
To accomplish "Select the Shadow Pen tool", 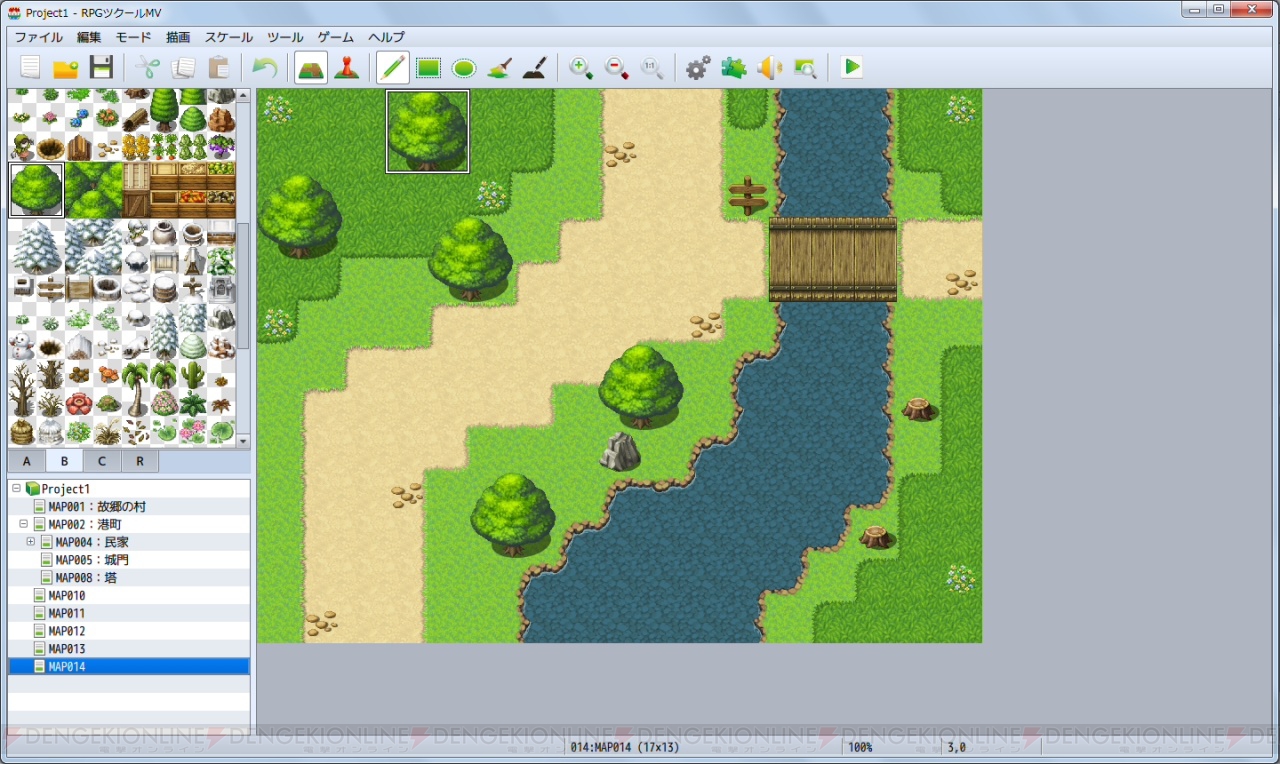I will [x=535, y=67].
